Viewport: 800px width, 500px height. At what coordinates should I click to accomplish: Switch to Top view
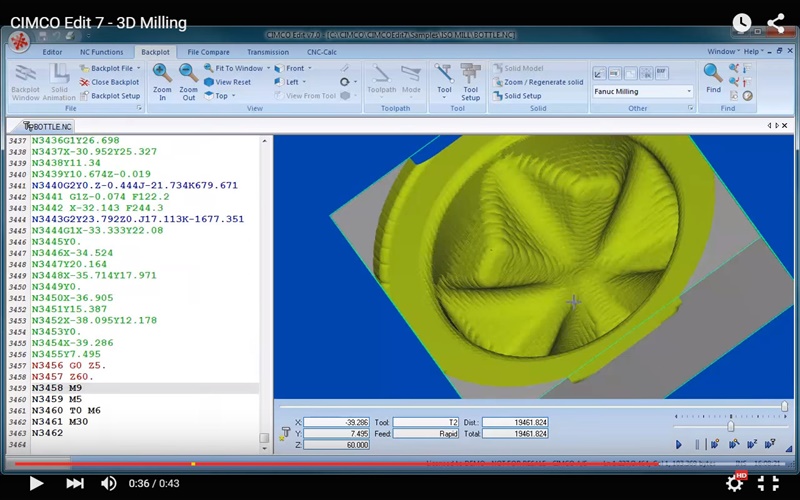pos(216,95)
